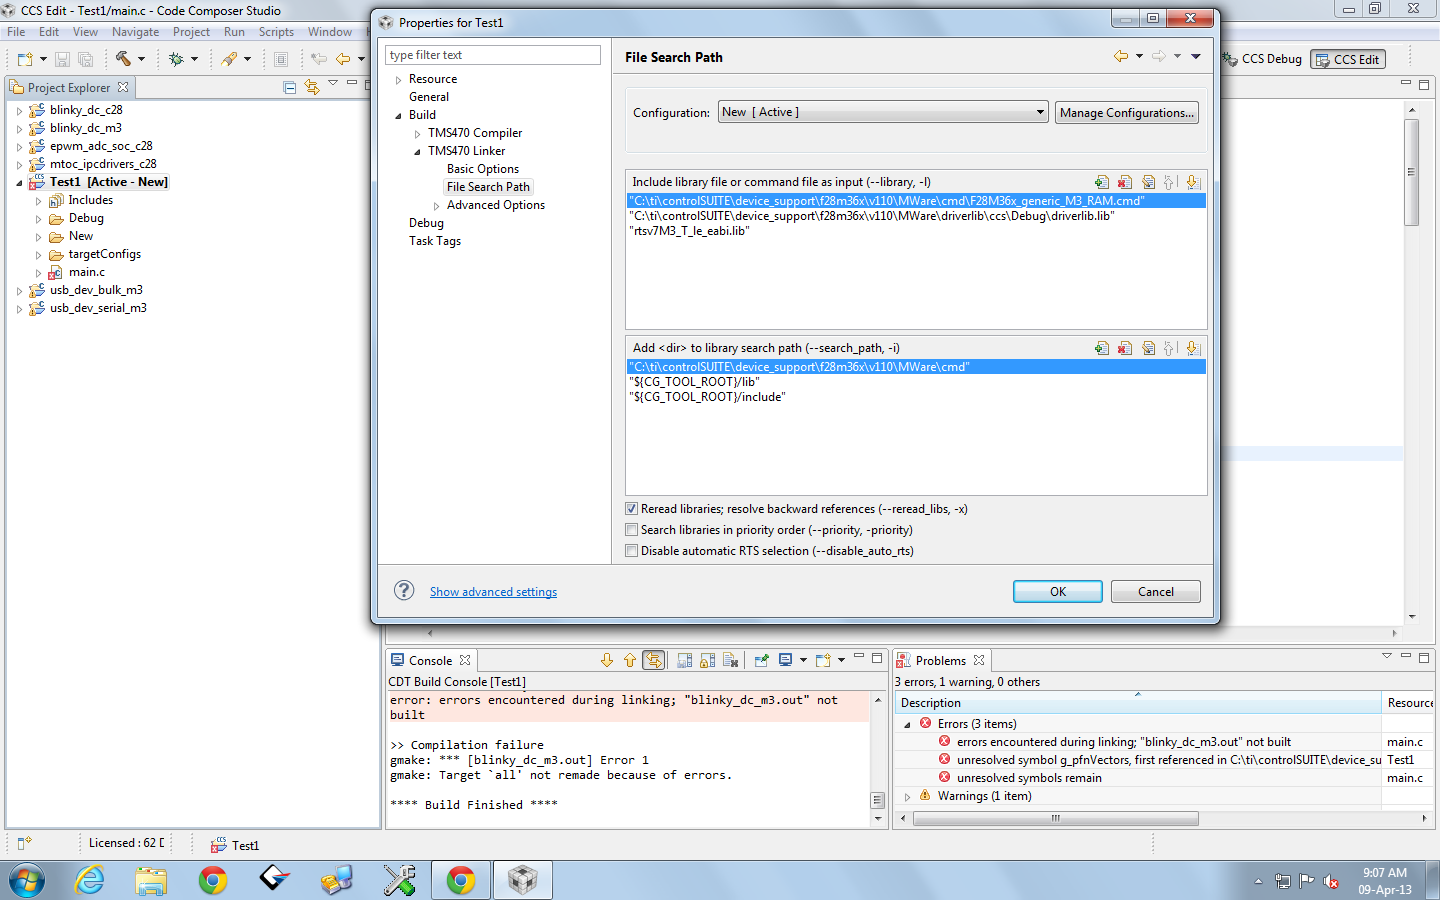The image size is (1440, 900).
Task: Open the Navigate menu
Action: click(x=135, y=32)
